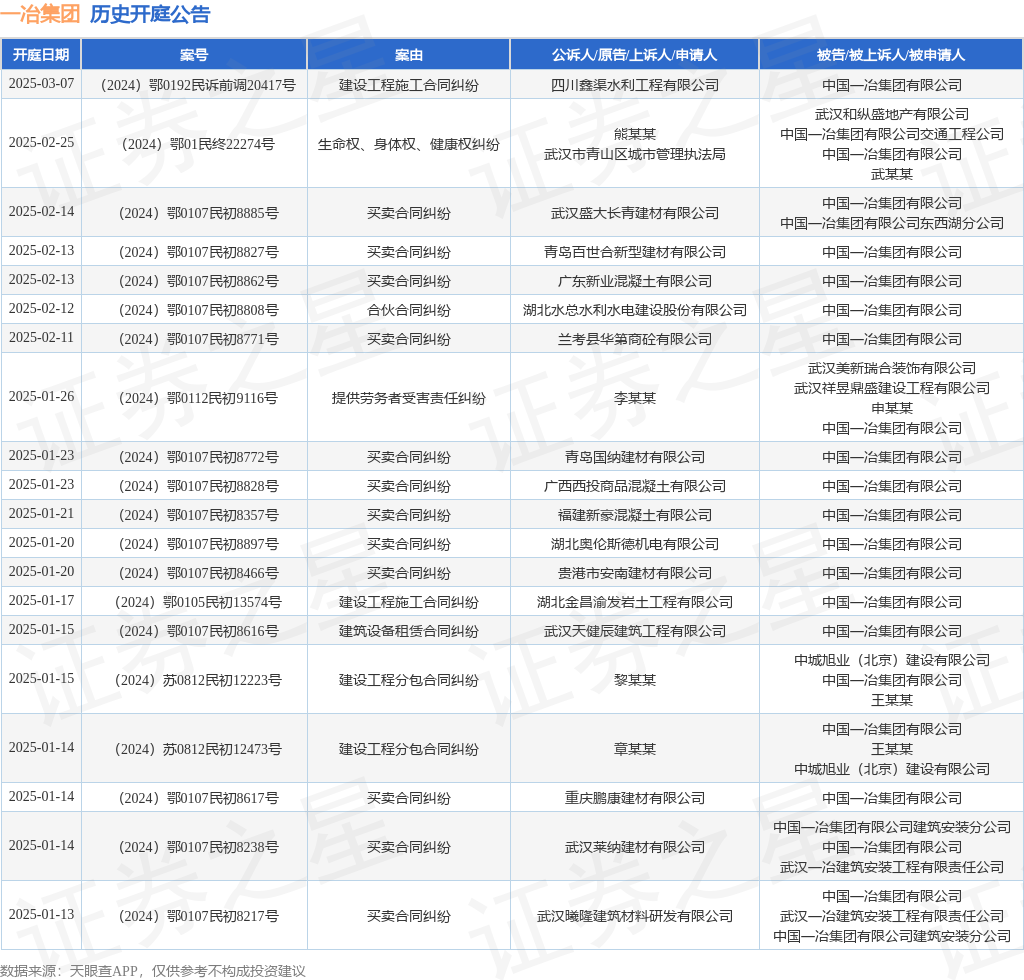The width and height of the screenshot is (1024, 980).
Task: Click 广东新业混凝土有限公司 cell
Action: pos(634,281)
